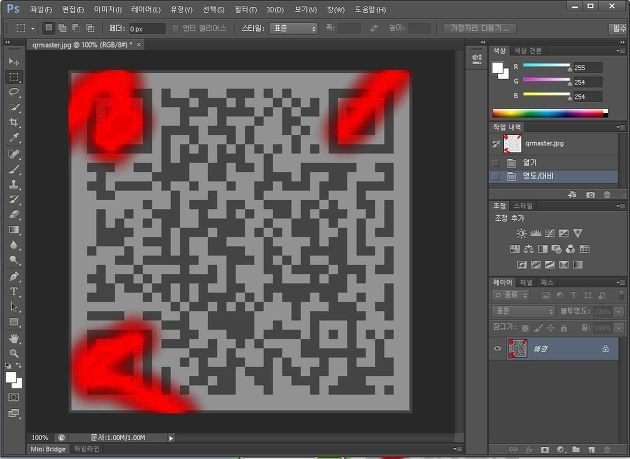Viewport: 630px width, 459px height.
Task: Choose New Selection mode in options bar
Action: coord(49,28)
